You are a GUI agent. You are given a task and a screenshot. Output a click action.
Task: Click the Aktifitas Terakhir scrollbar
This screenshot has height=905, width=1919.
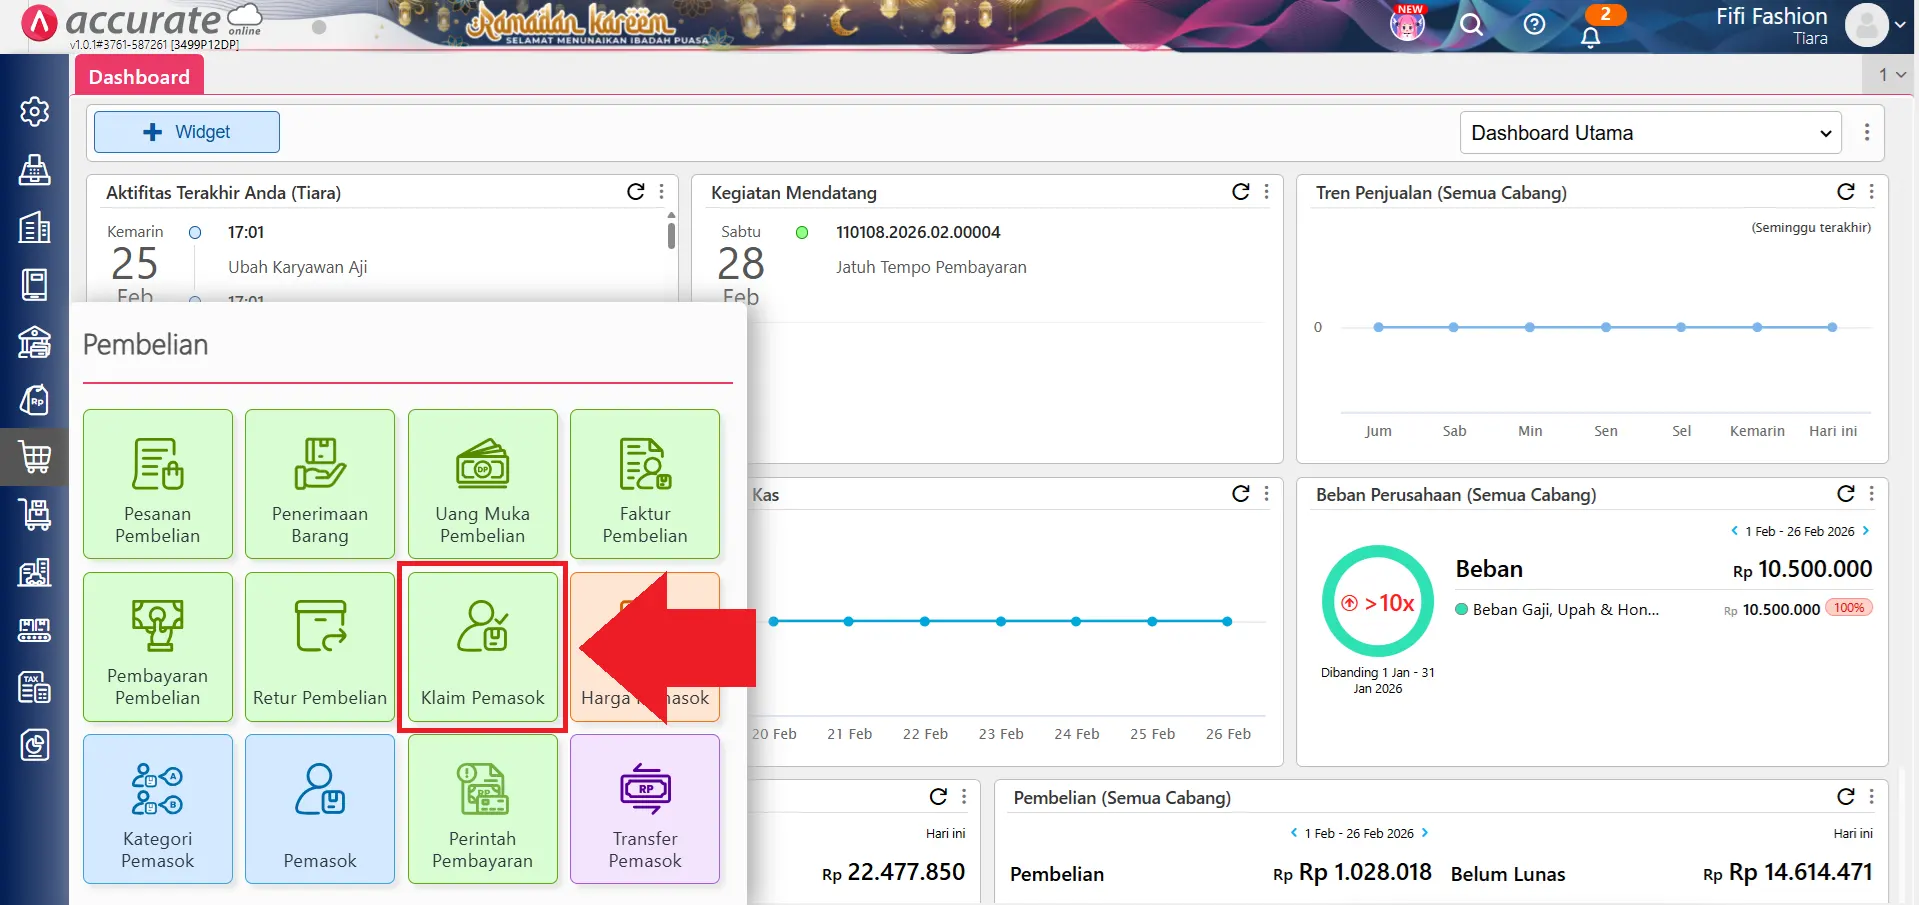[x=671, y=236]
